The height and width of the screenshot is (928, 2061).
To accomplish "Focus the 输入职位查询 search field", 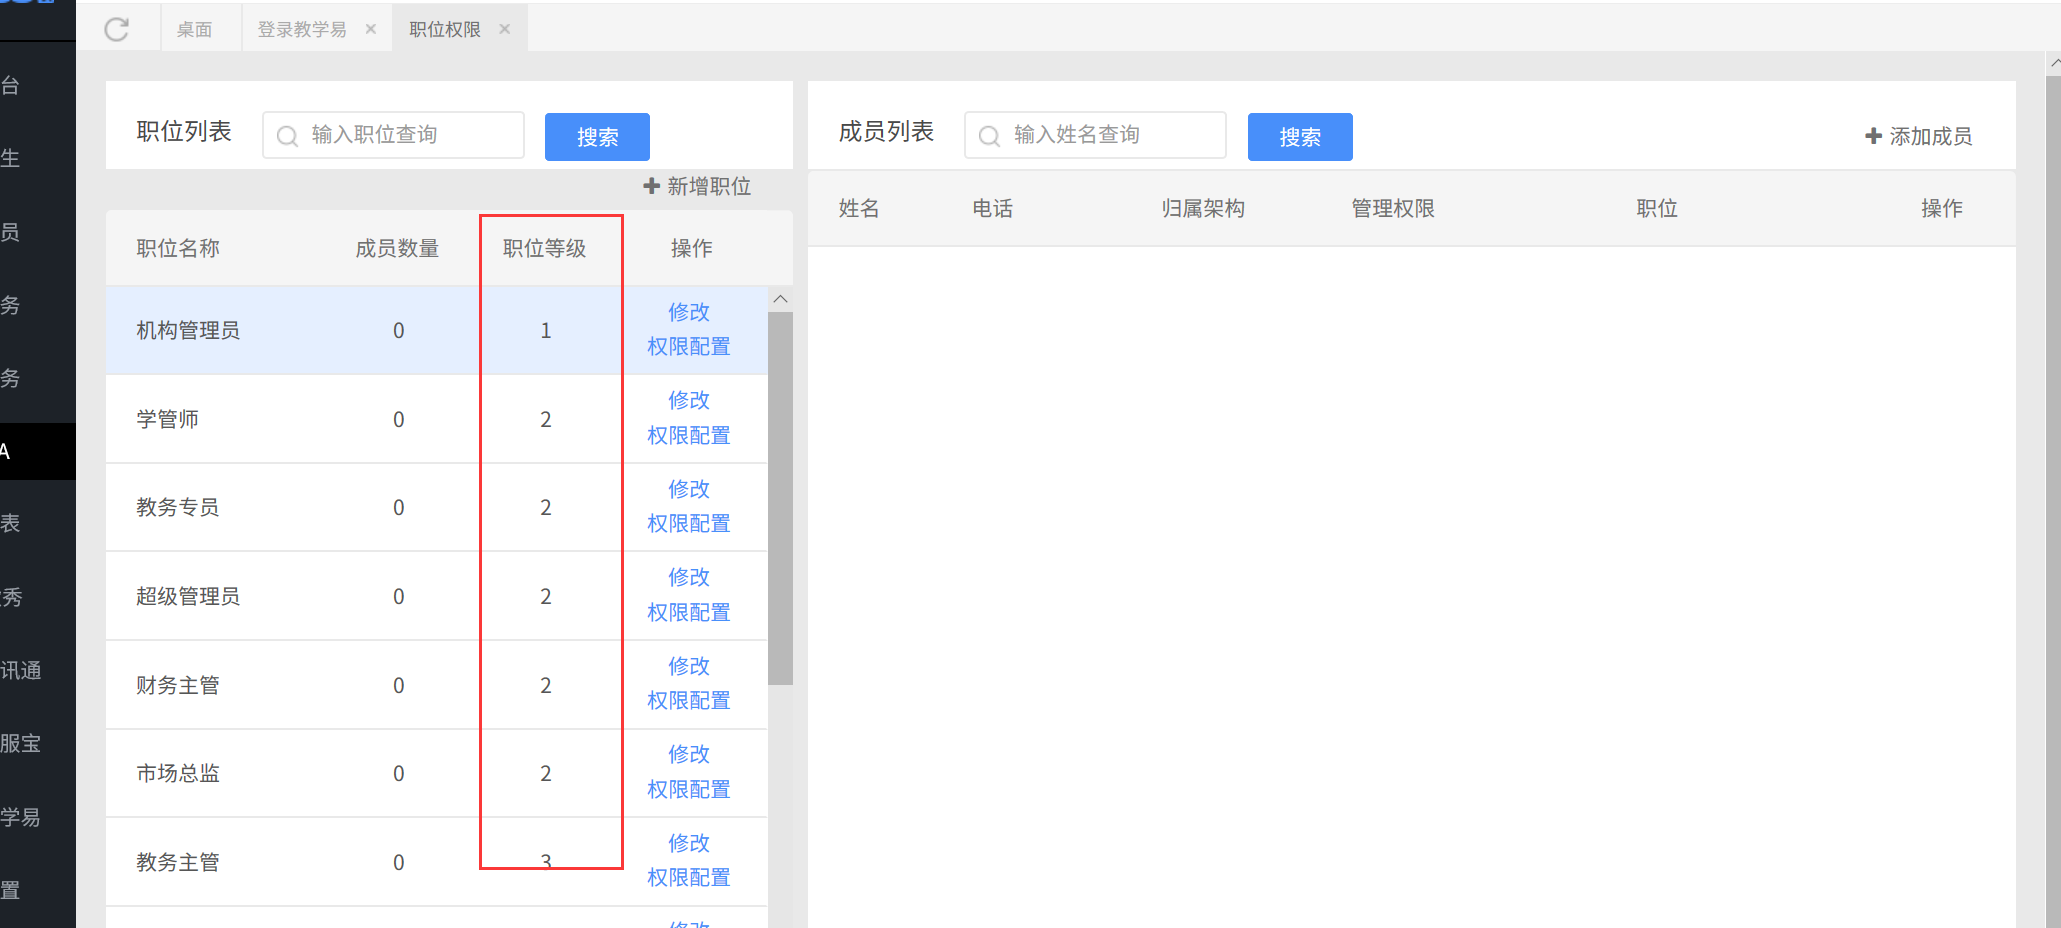I will [x=393, y=135].
